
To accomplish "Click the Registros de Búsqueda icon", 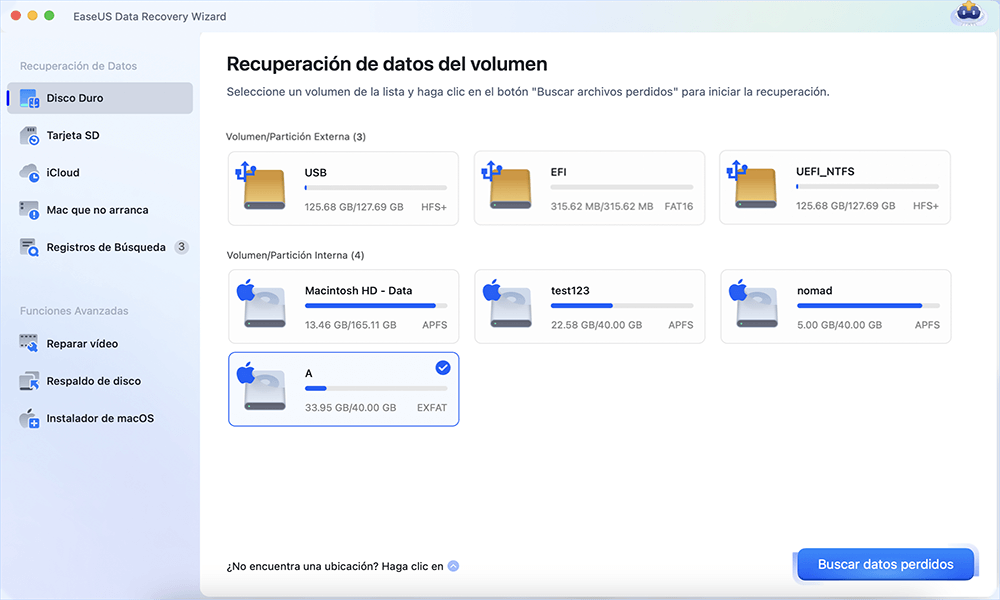I will (x=29, y=247).
